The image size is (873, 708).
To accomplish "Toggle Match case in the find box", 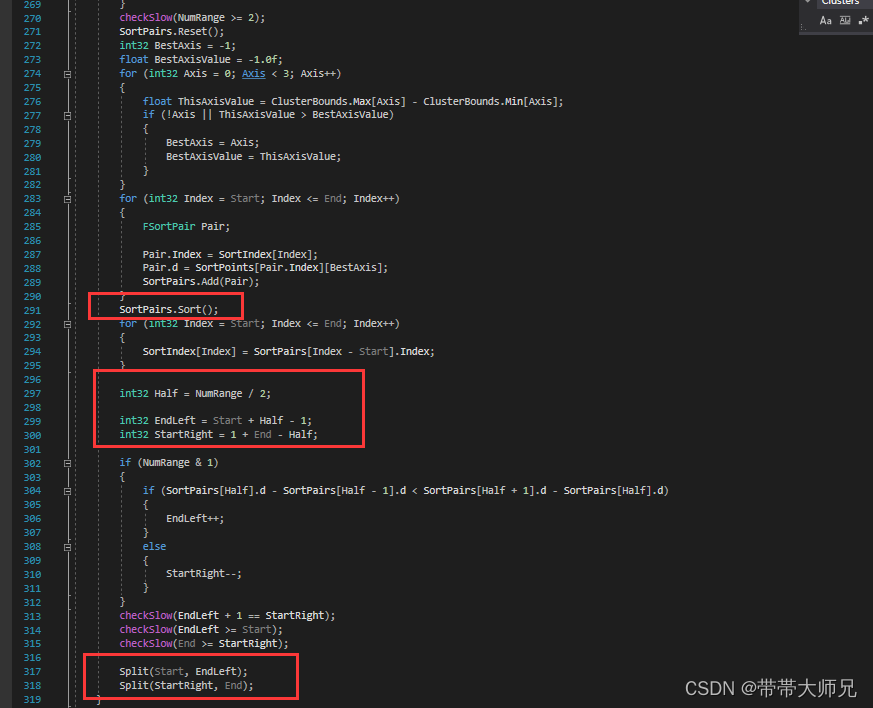I will [825, 21].
